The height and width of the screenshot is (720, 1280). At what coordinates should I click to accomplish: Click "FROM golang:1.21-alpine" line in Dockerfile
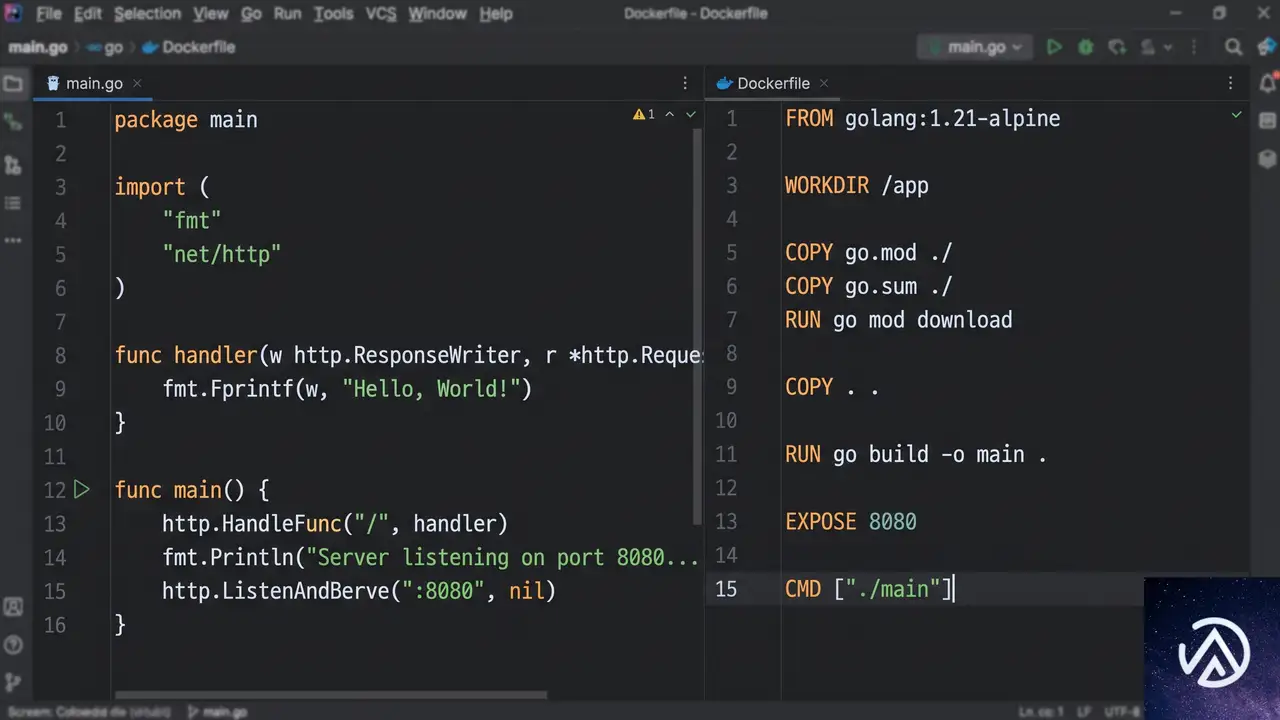pos(922,119)
